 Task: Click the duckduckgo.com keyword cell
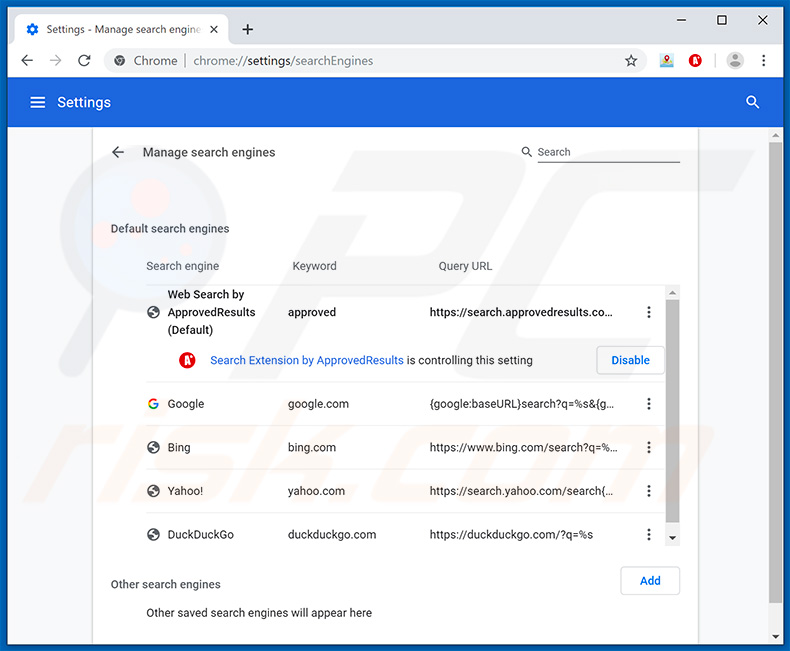click(x=332, y=535)
